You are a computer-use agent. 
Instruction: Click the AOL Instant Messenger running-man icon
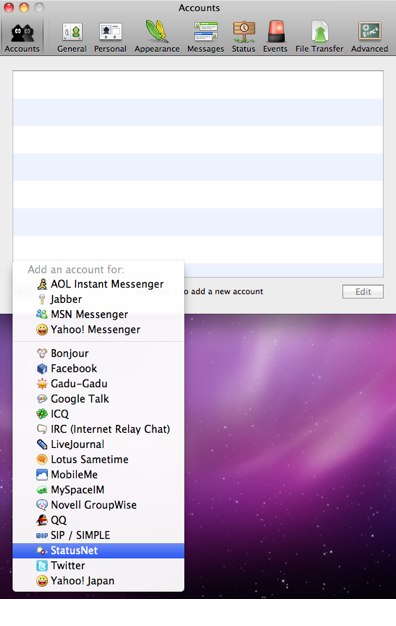click(42, 284)
